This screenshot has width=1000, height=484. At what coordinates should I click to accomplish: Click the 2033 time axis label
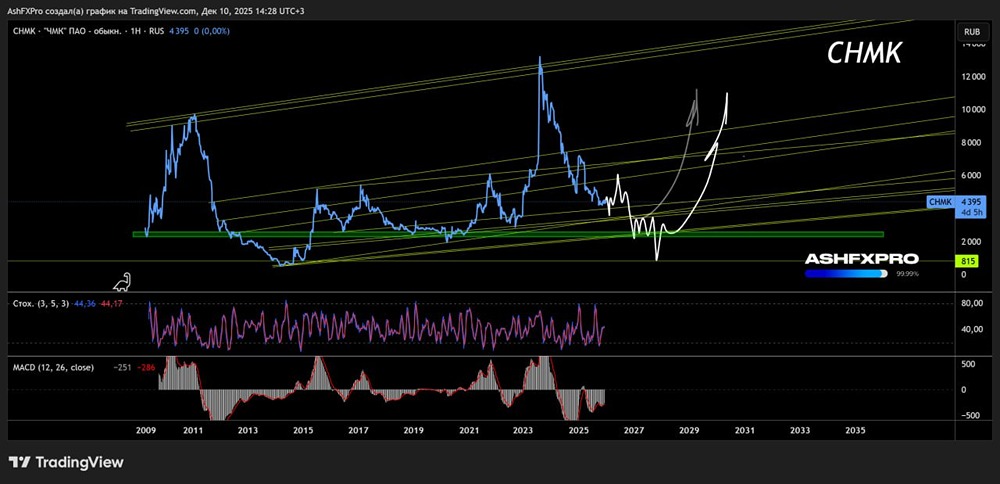800,430
